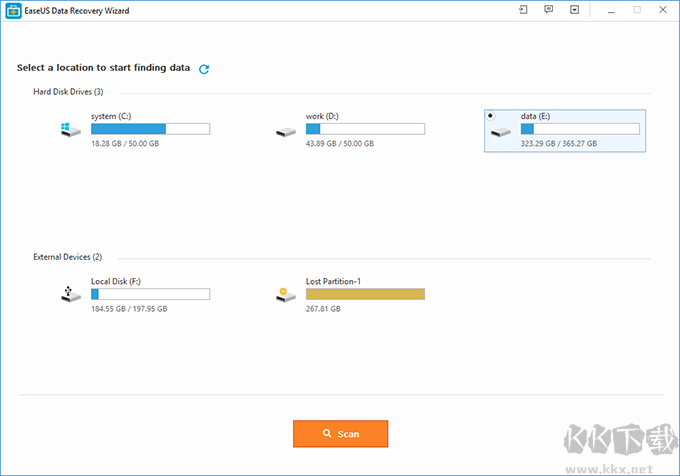This screenshot has height=476, width=680.
Task: Select the Lost Partition-1 drive icon
Action: 286,295
